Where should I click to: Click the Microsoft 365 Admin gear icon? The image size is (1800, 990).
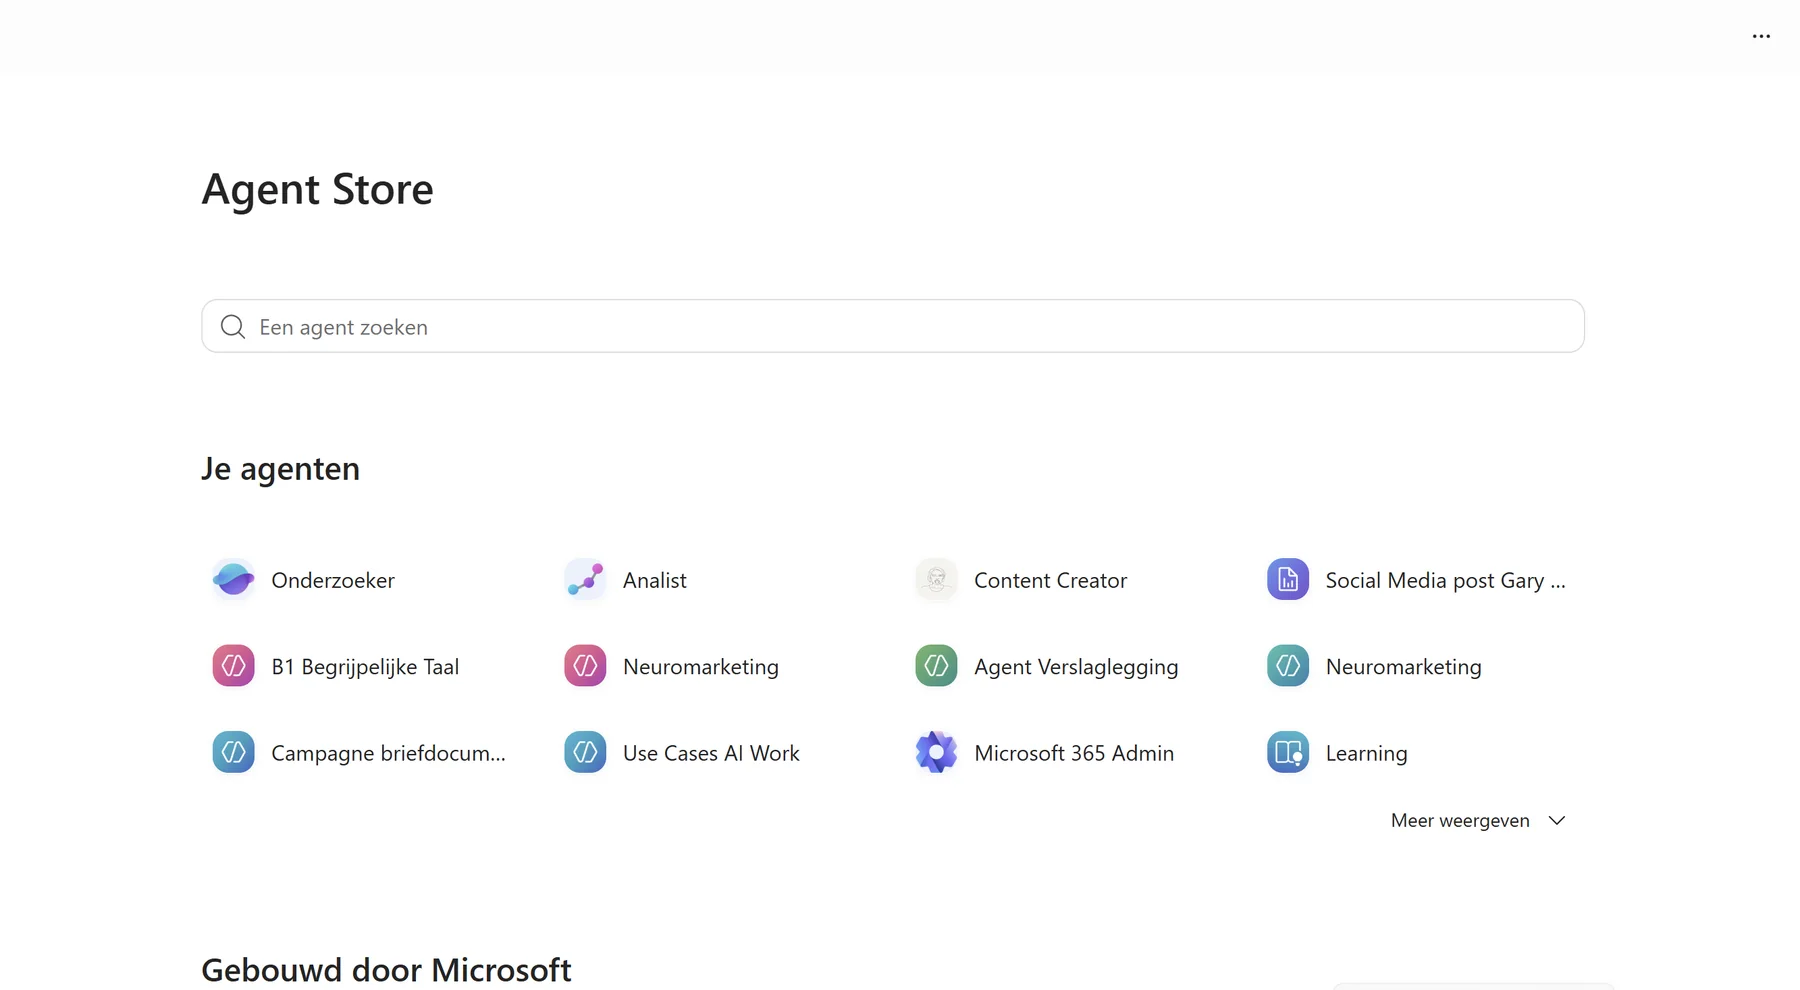point(936,753)
